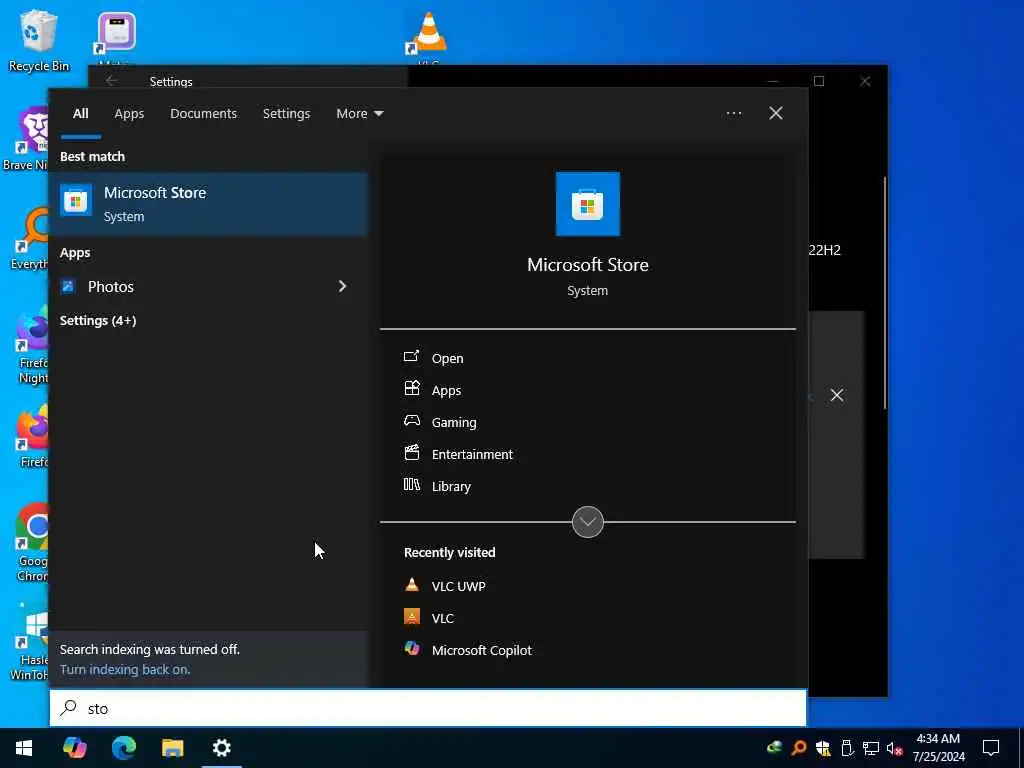
Task: Click Safely Remove Hardware tray icon
Action: tap(847, 748)
